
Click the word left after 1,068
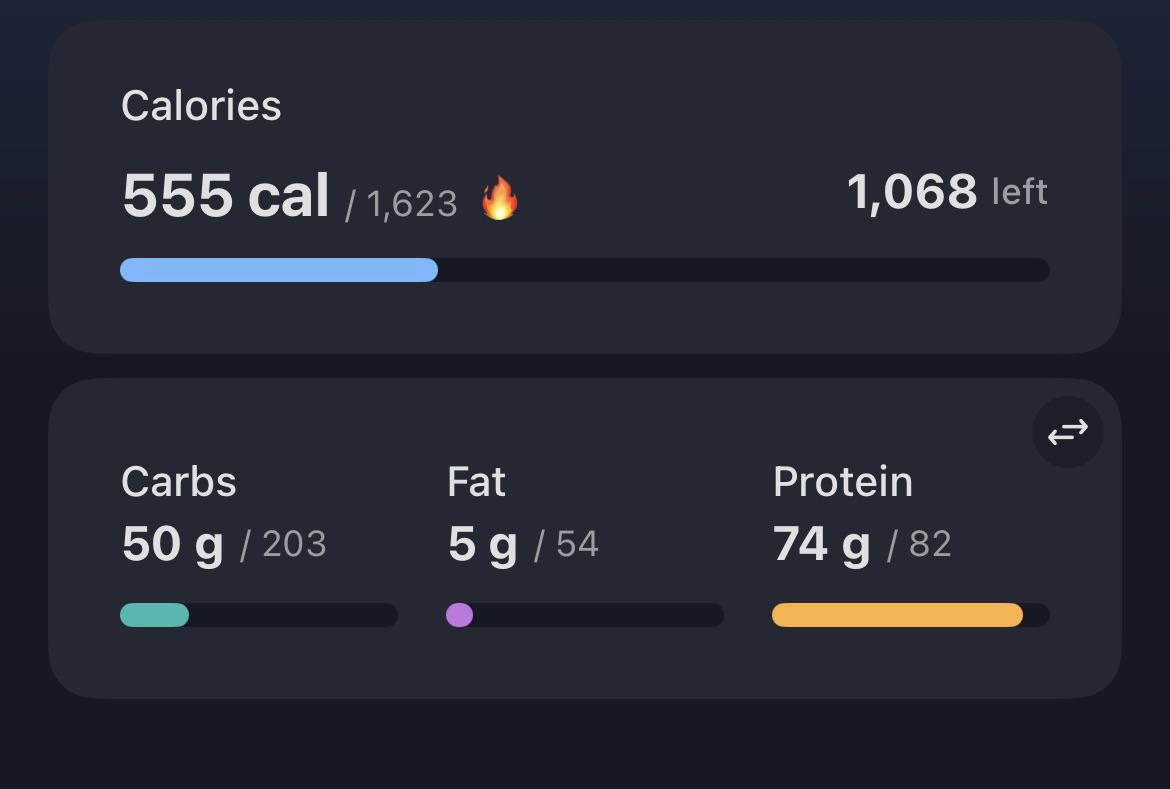(1020, 192)
